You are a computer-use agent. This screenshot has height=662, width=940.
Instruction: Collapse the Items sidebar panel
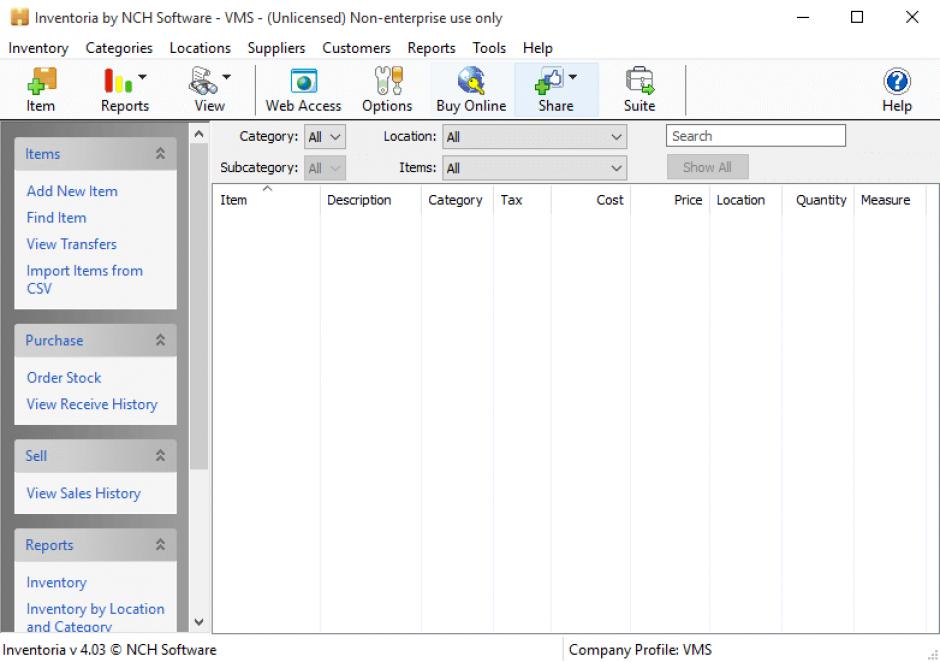(x=160, y=154)
